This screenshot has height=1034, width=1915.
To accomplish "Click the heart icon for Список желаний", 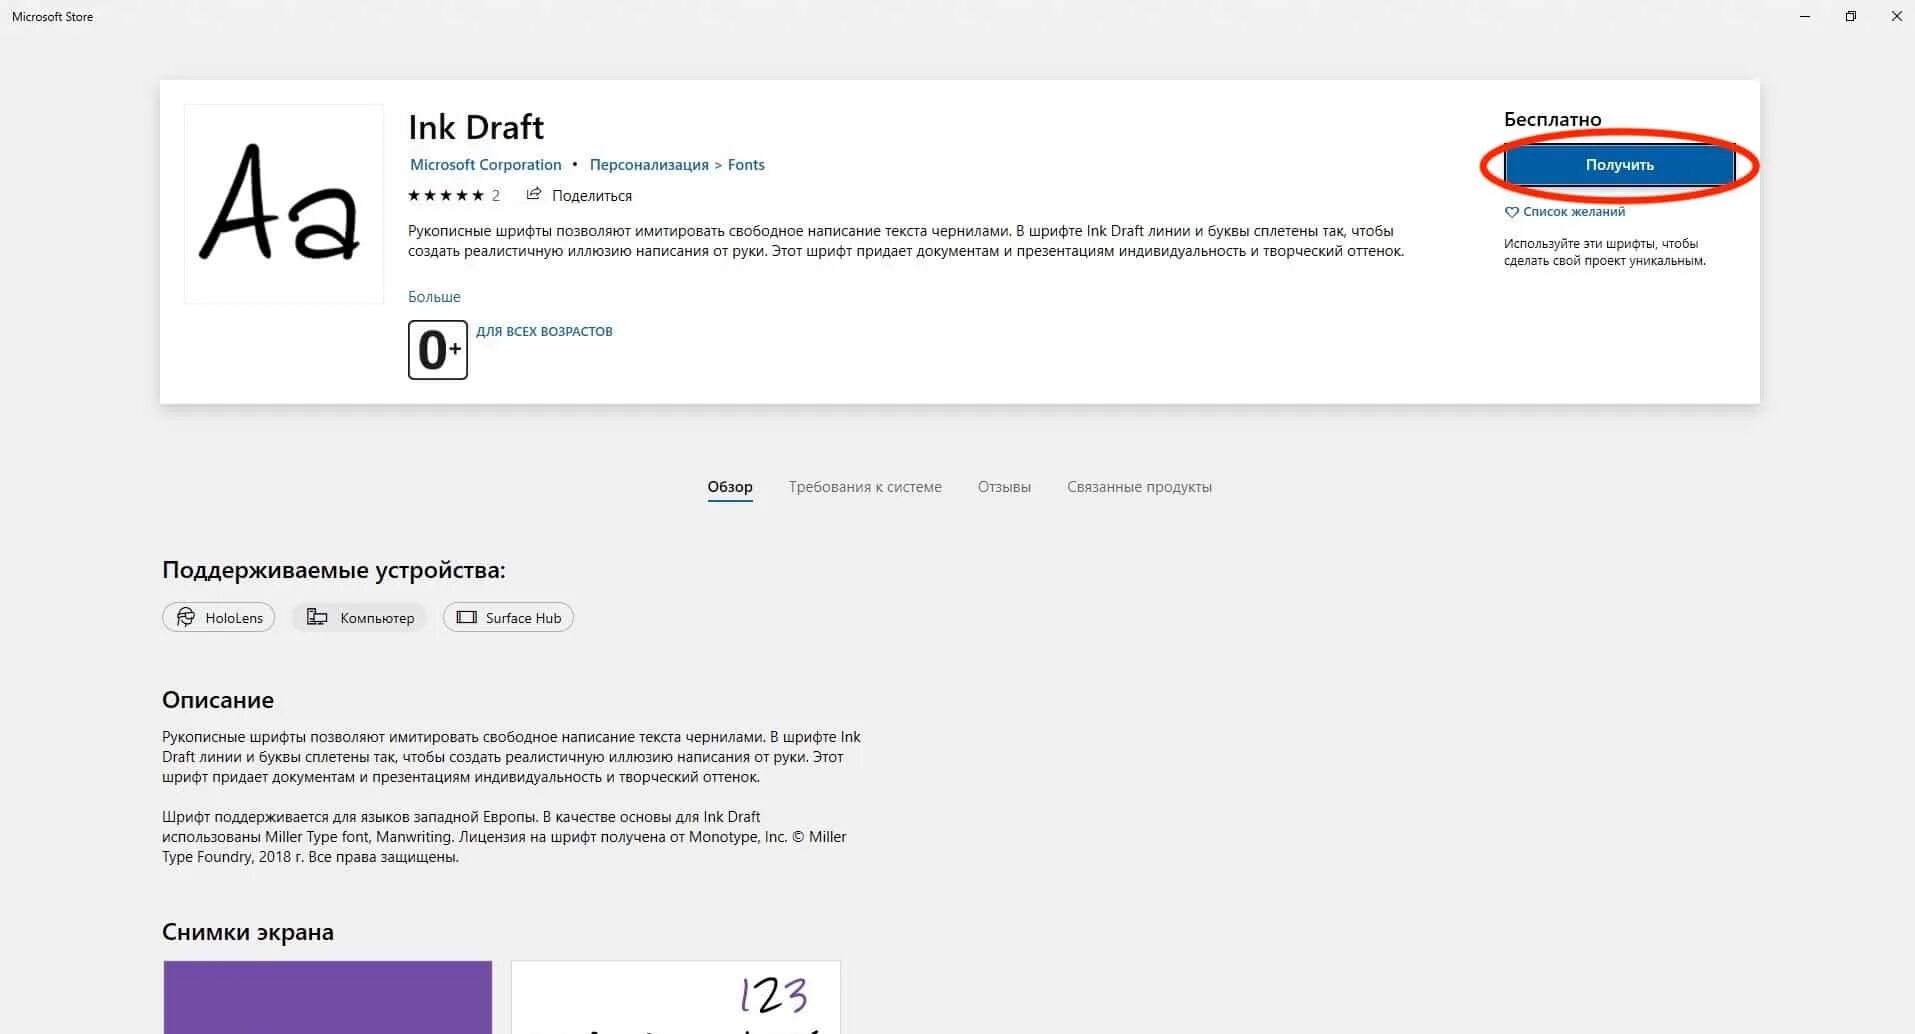I will (1511, 212).
